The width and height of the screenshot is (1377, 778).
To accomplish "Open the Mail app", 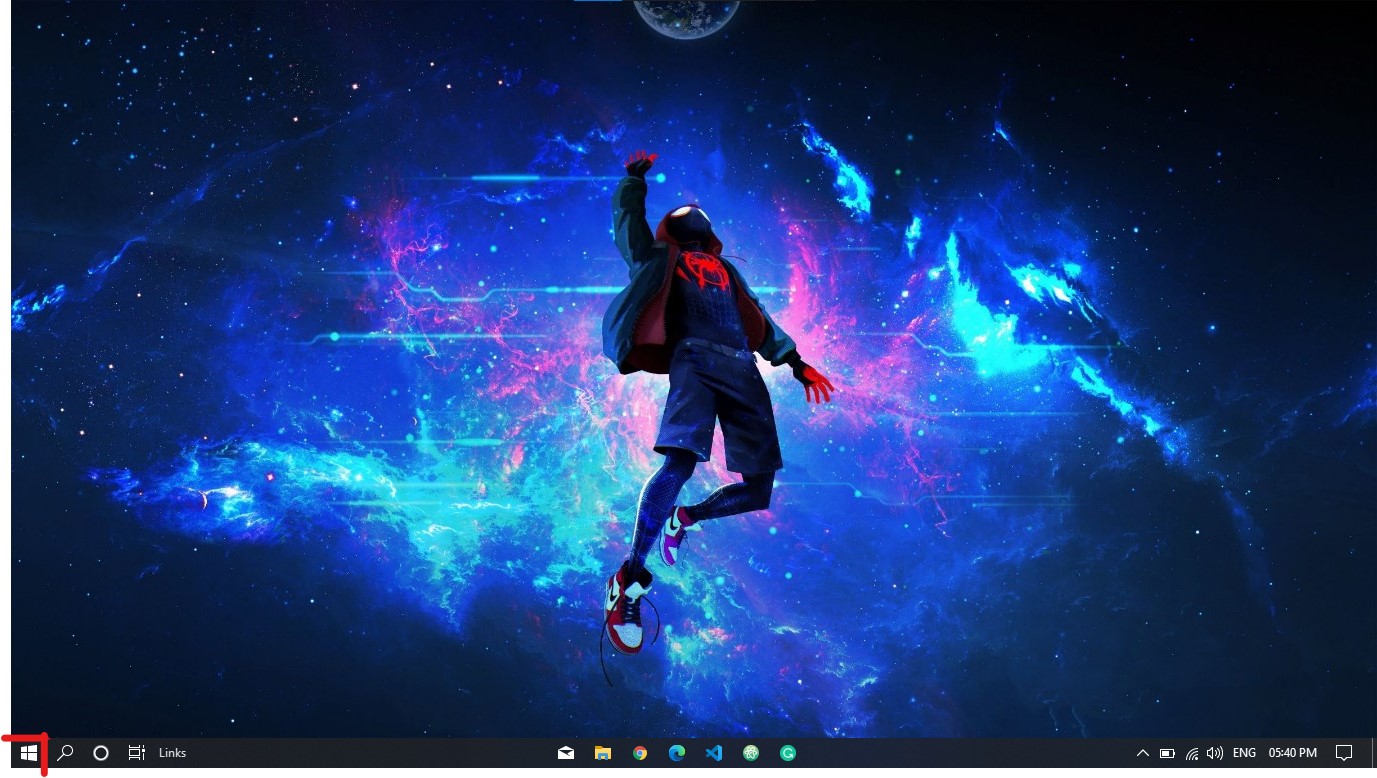I will (x=566, y=753).
